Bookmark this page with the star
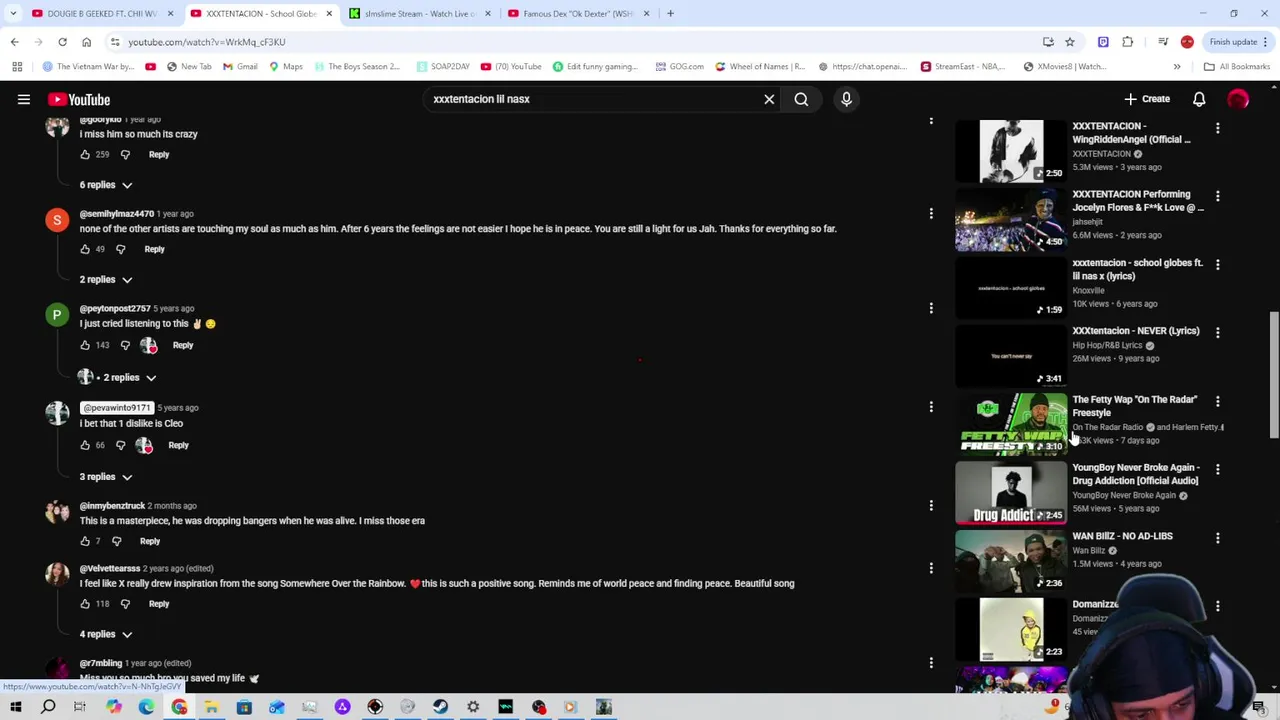Image resolution: width=1280 pixels, height=720 pixels. pyautogui.click(x=1070, y=42)
